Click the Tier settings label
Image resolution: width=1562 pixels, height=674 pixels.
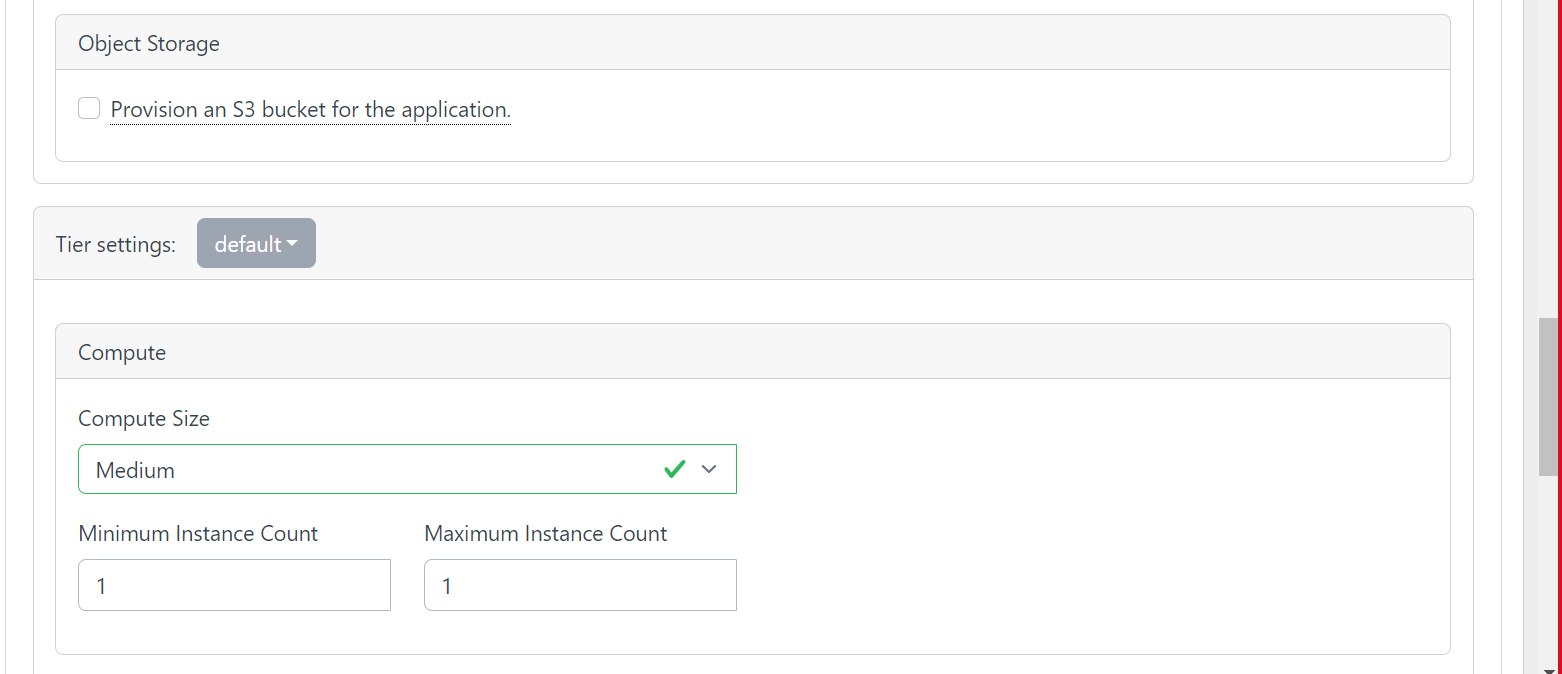(115, 243)
